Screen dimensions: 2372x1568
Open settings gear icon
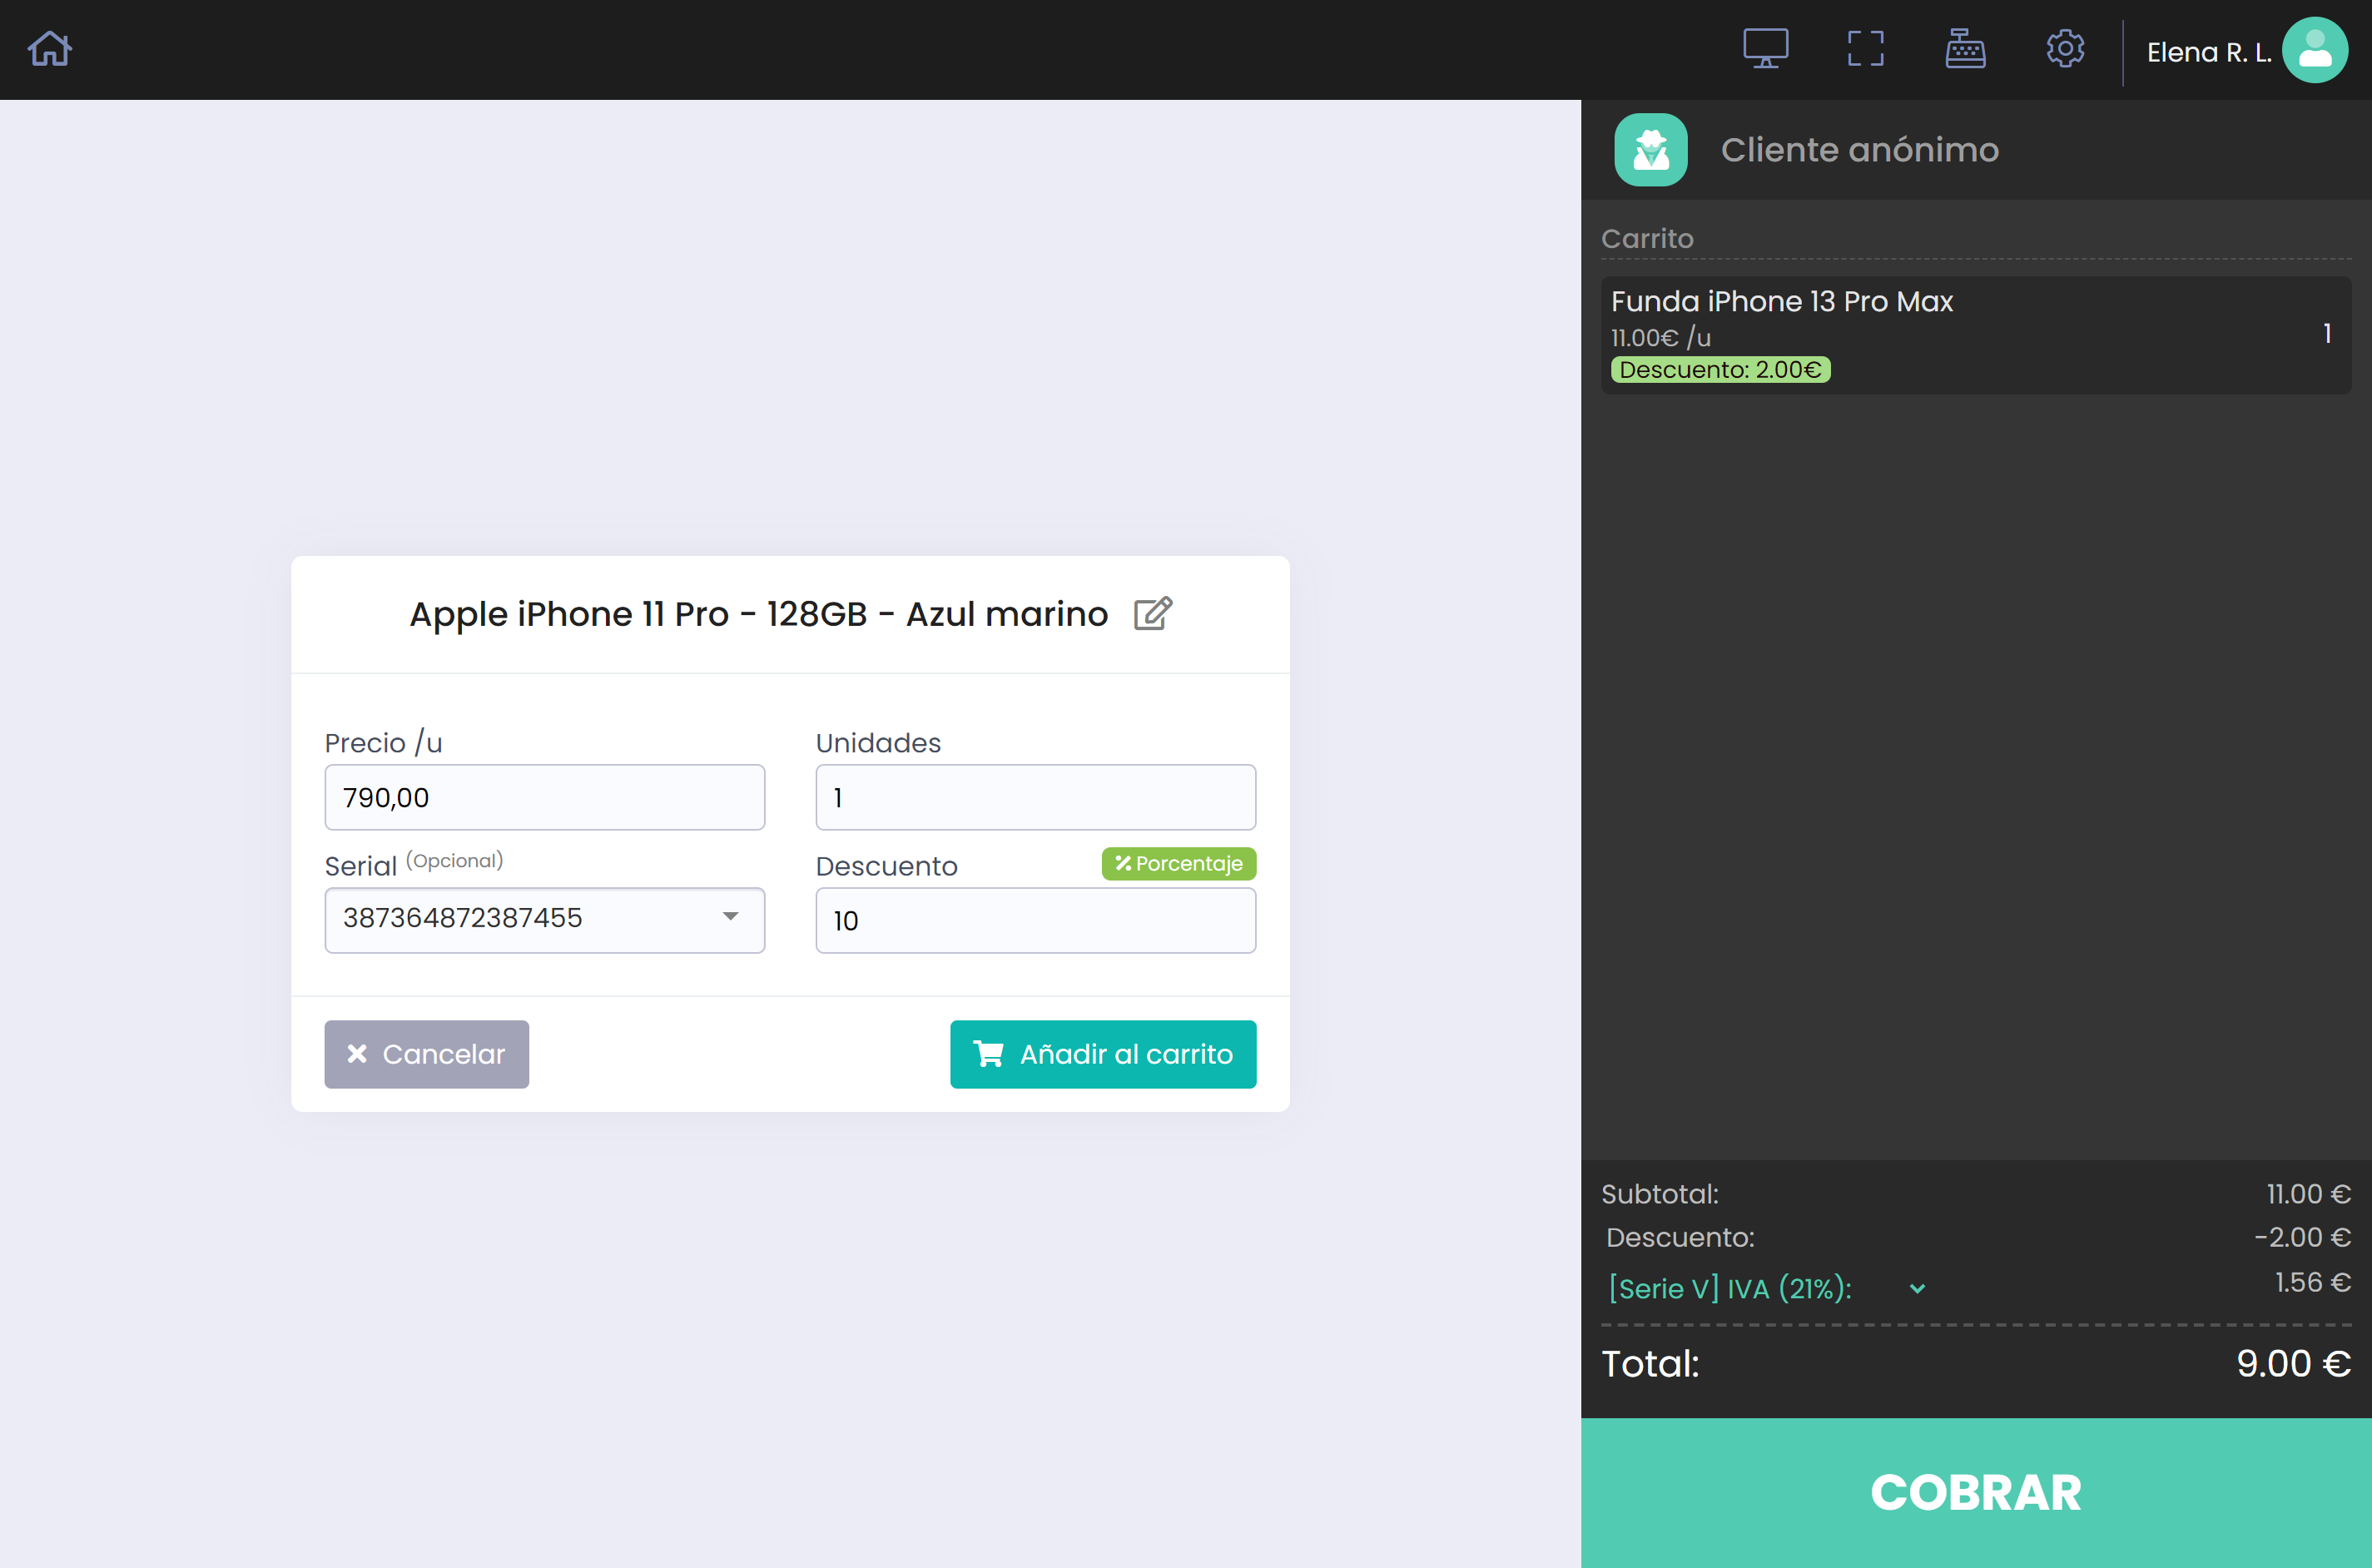click(x=2064, y=49)
